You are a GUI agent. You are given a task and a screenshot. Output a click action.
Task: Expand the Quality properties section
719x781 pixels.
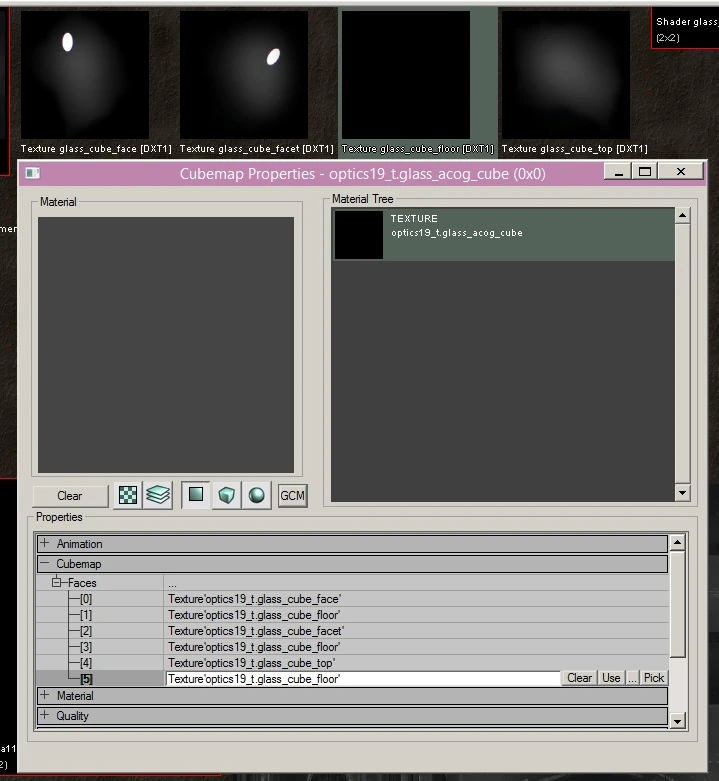coord(45,715)
